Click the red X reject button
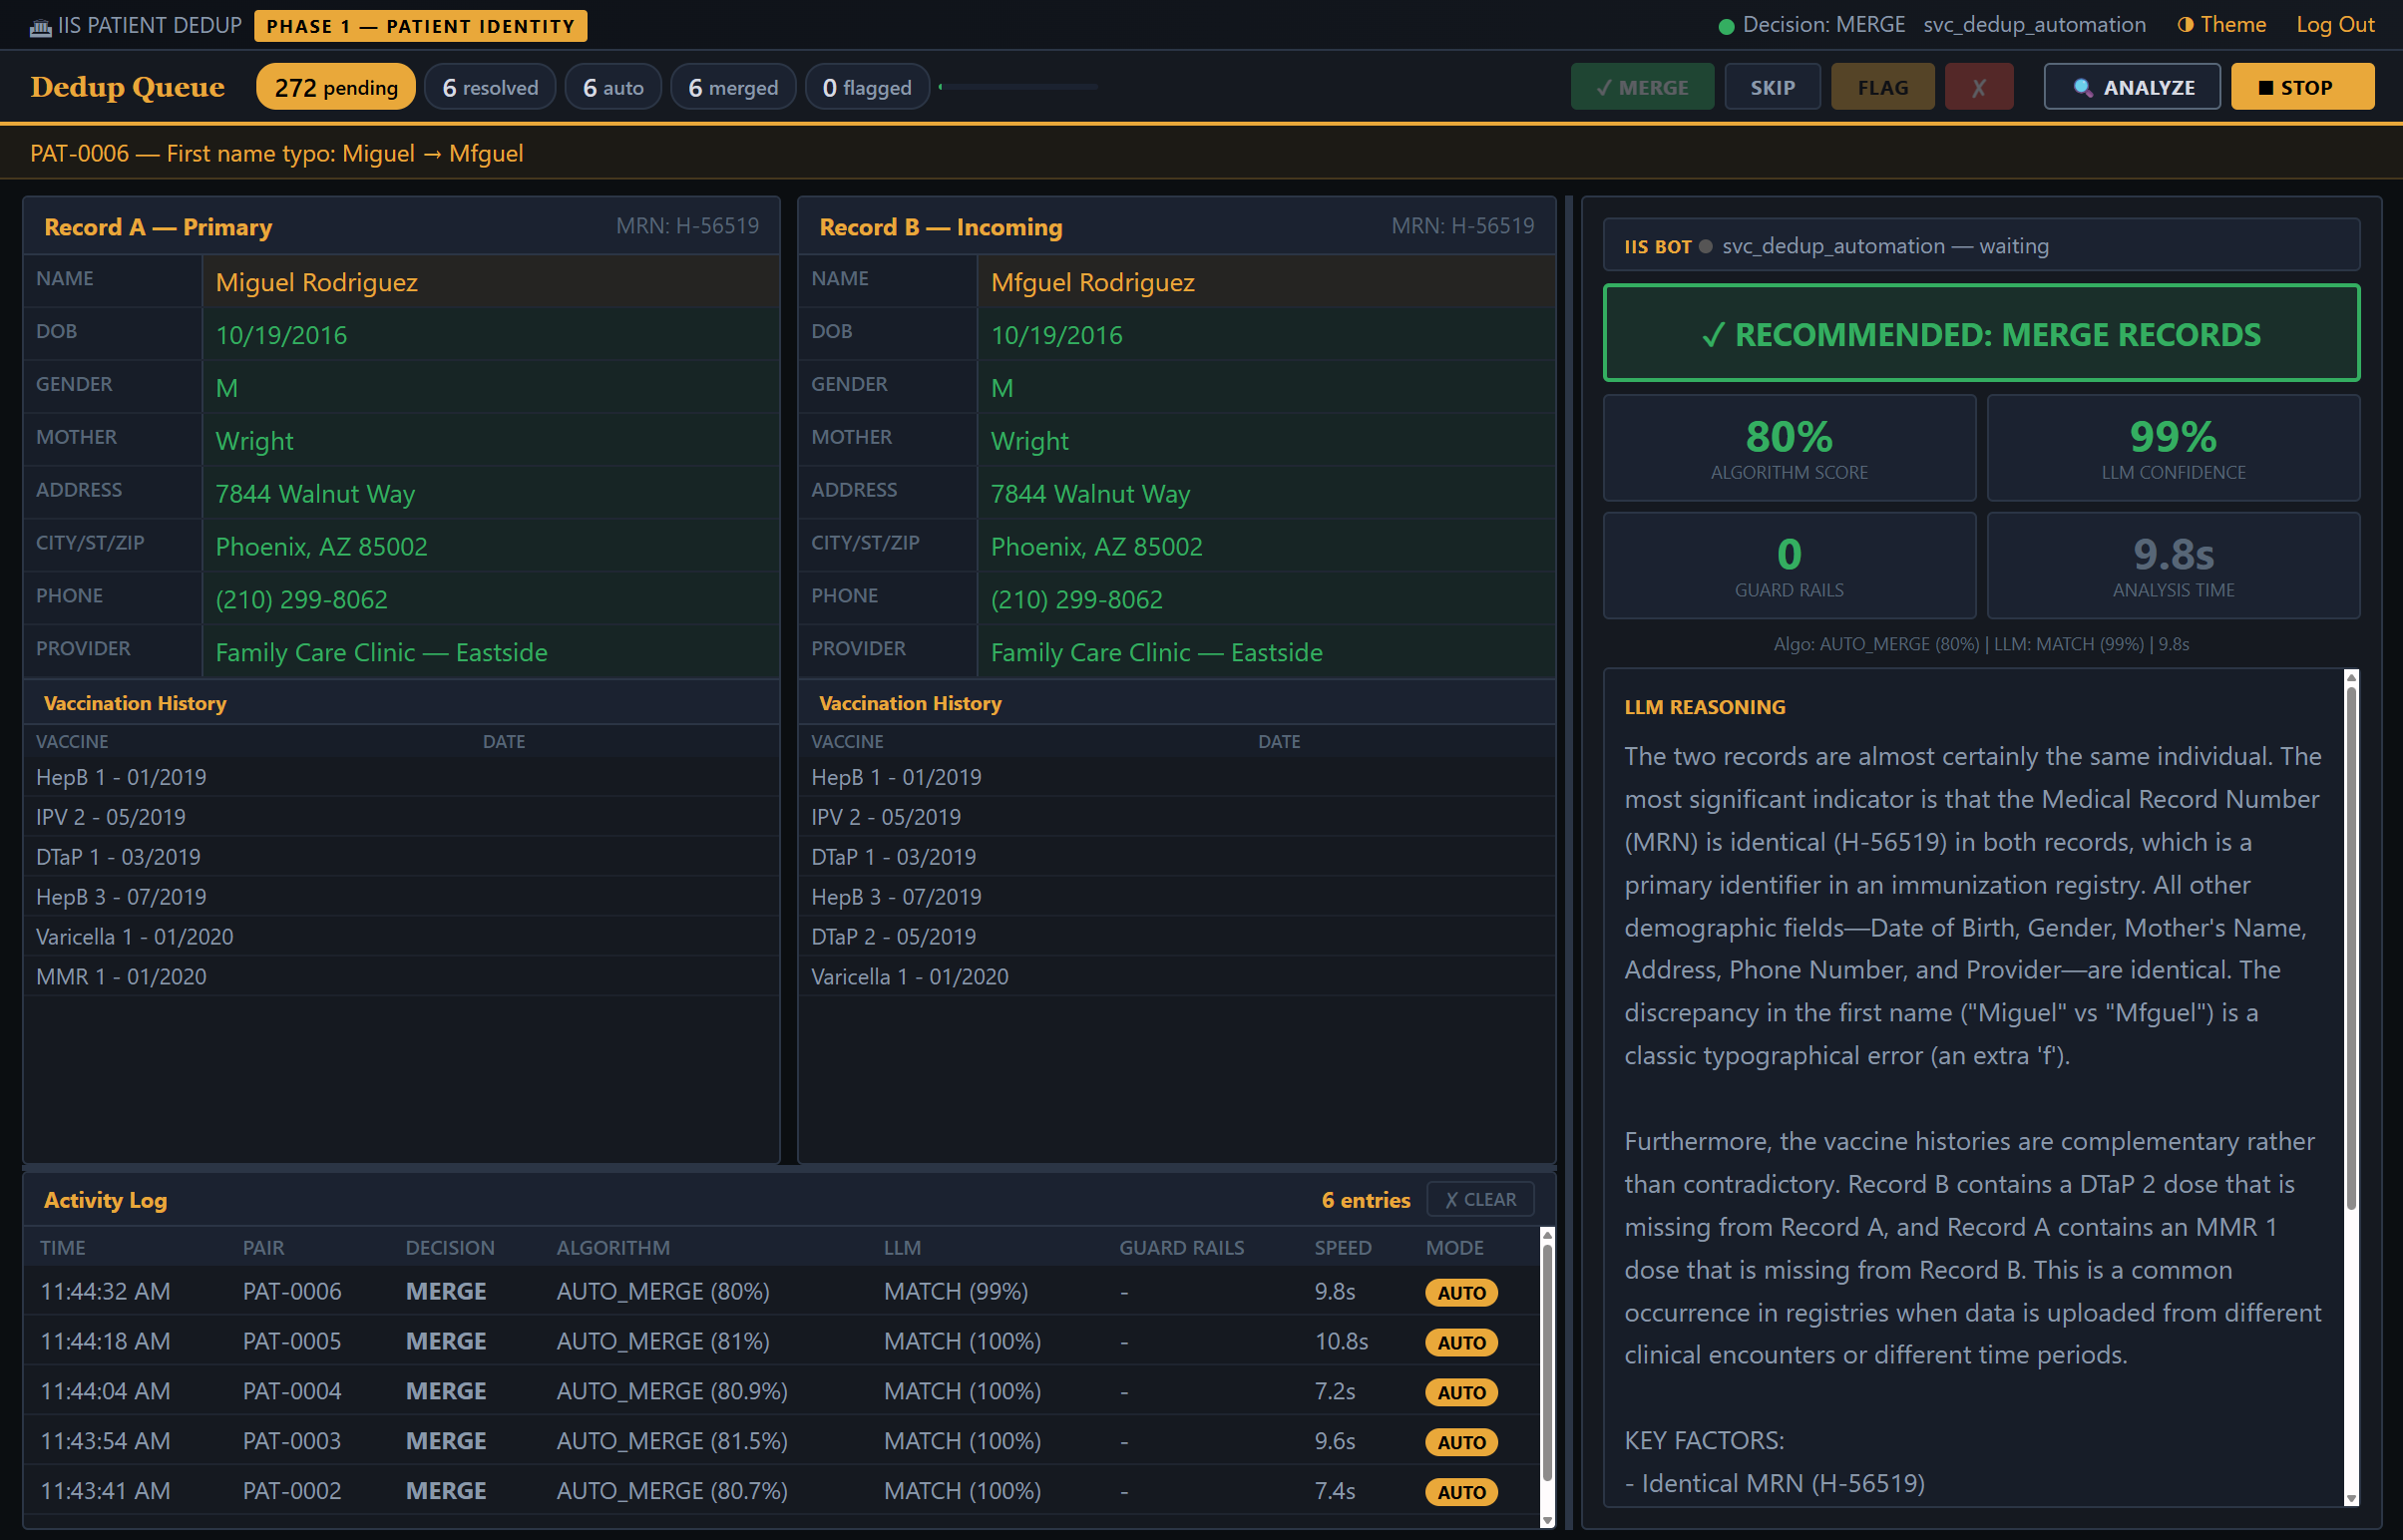 pyautogui.click(x=1979, y=86)
